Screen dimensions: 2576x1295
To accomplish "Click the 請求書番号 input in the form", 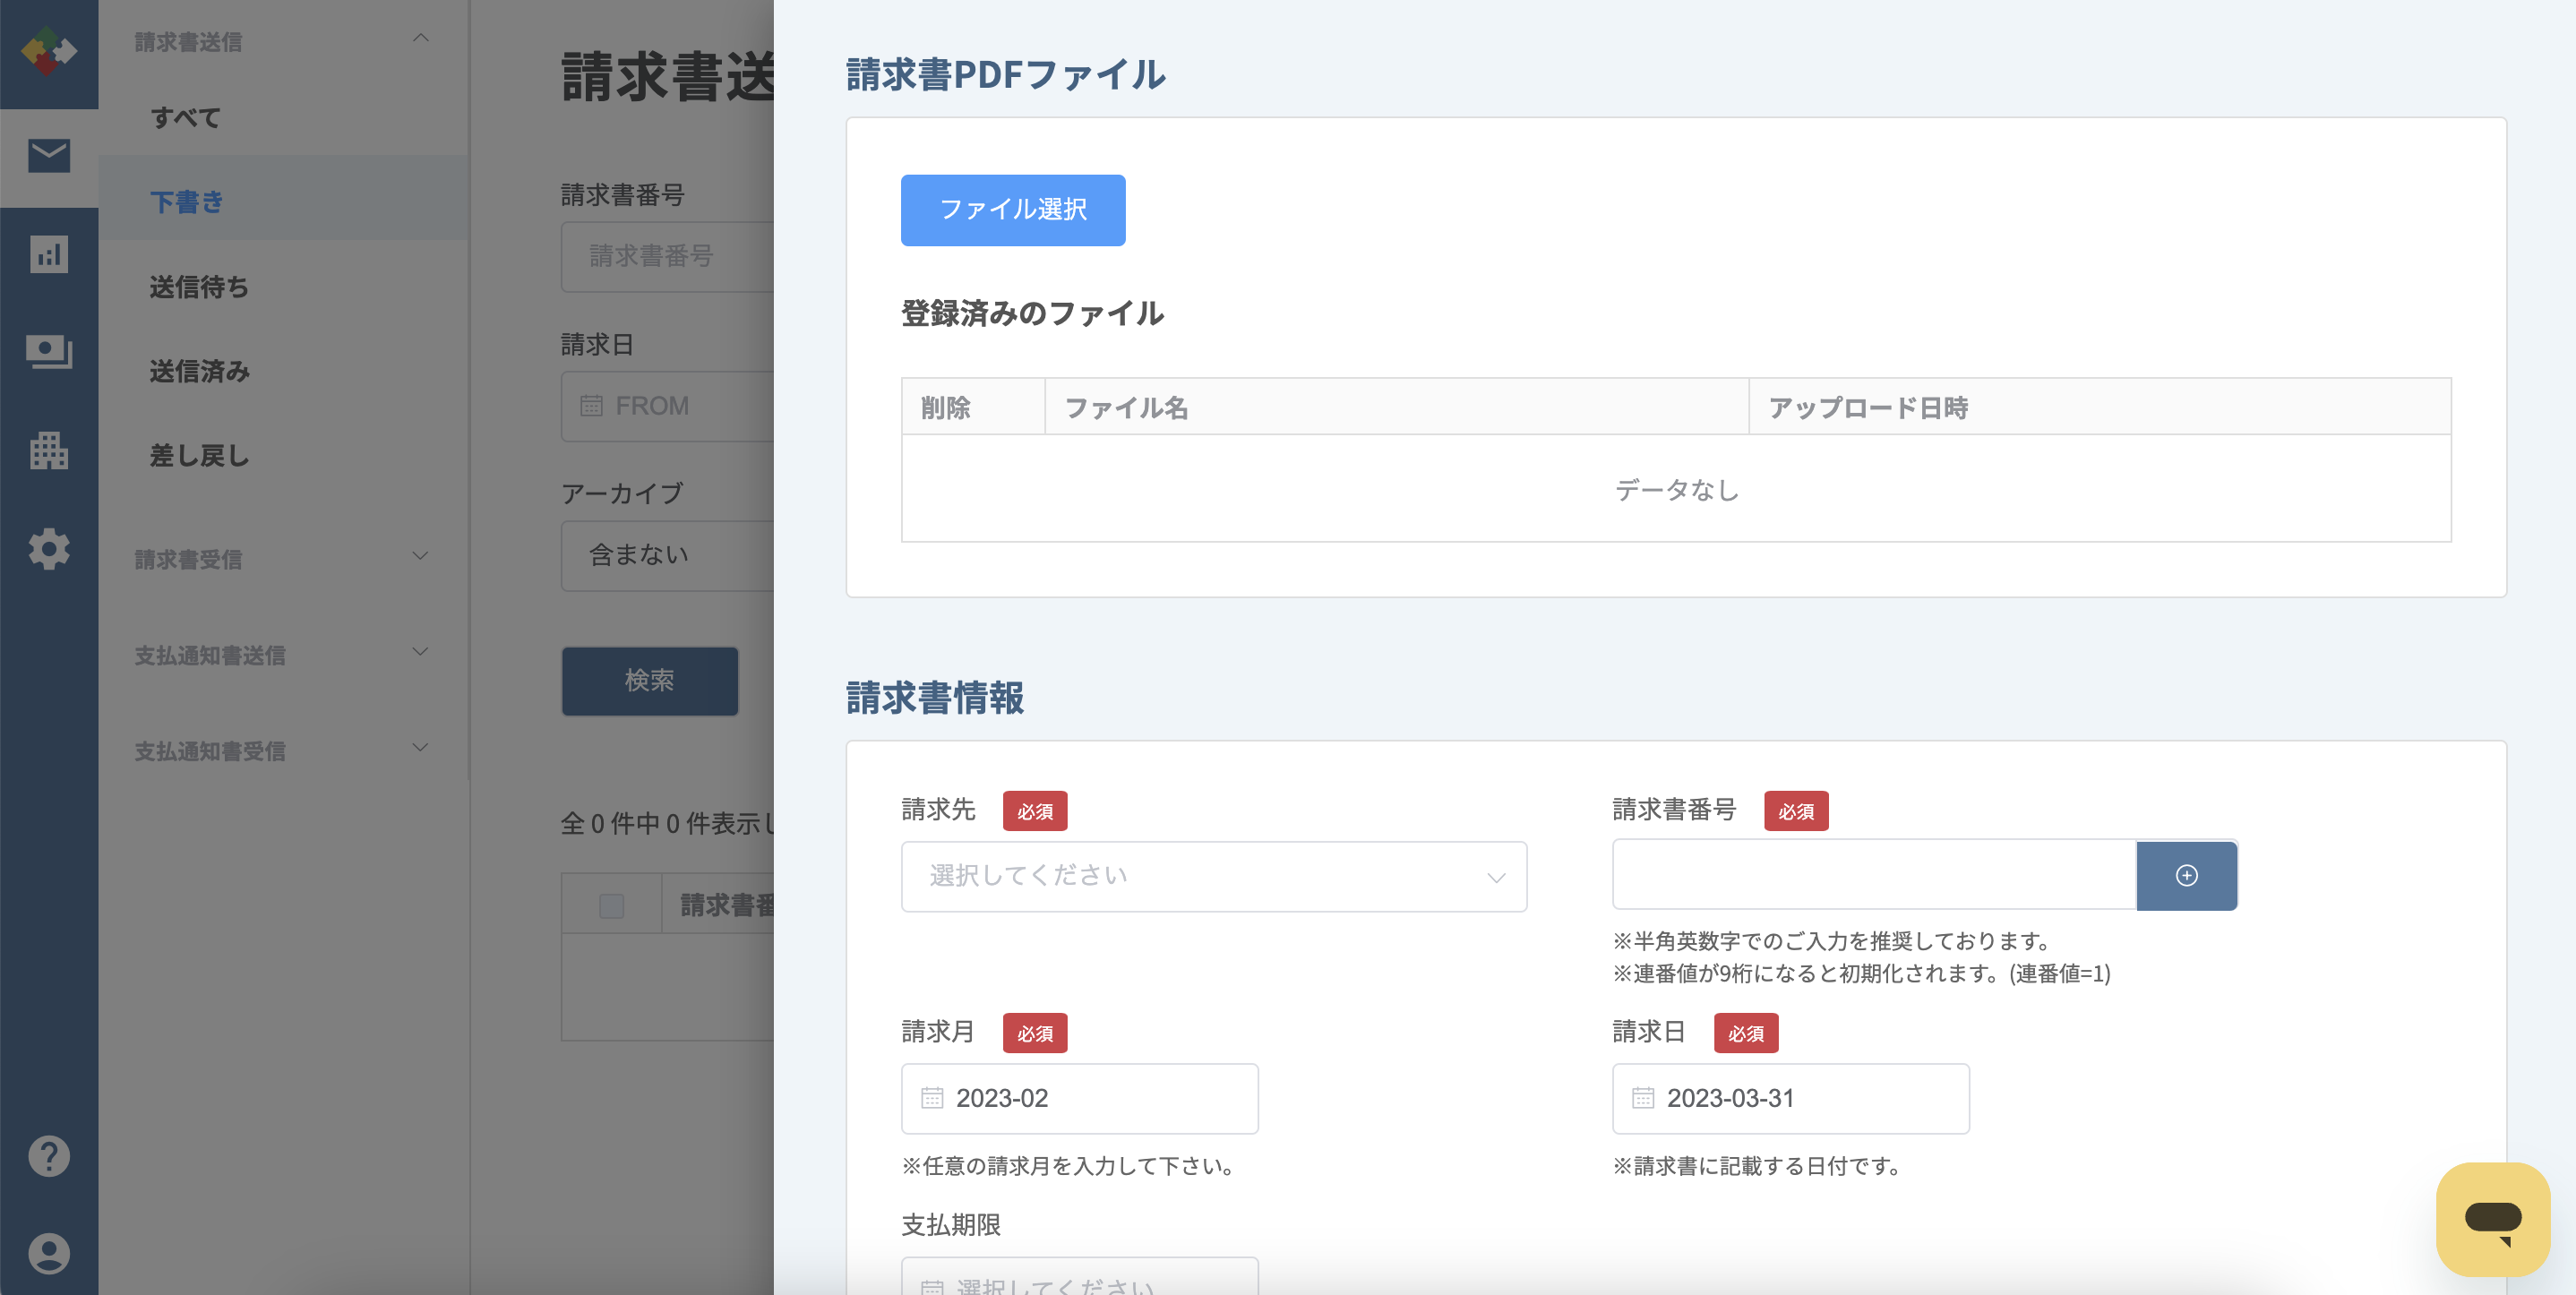I will 1874,875.
